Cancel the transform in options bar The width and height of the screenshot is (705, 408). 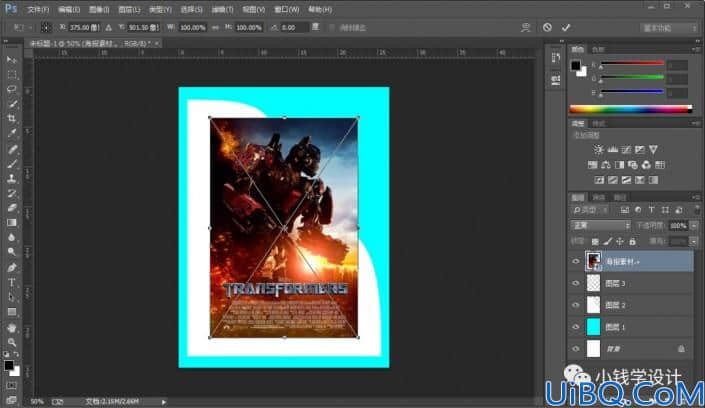(x=547, y=27)
